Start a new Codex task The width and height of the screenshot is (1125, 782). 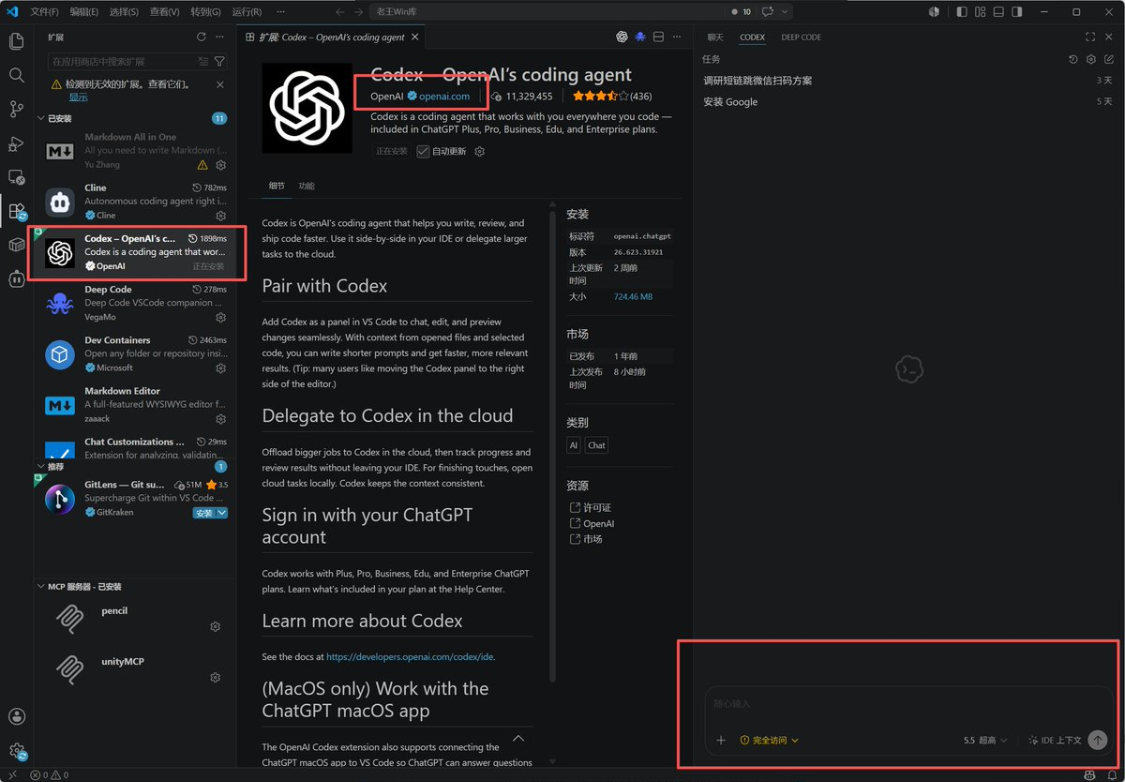[x=1108, y=60]
